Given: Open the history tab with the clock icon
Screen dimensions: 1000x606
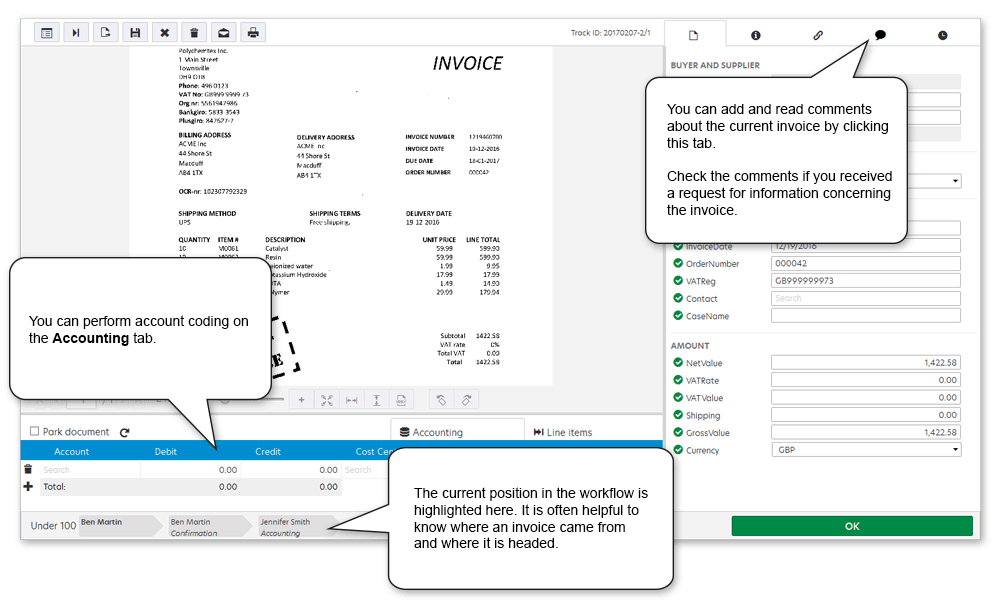Looking at the screenshot, I should (x=942, y=35).
